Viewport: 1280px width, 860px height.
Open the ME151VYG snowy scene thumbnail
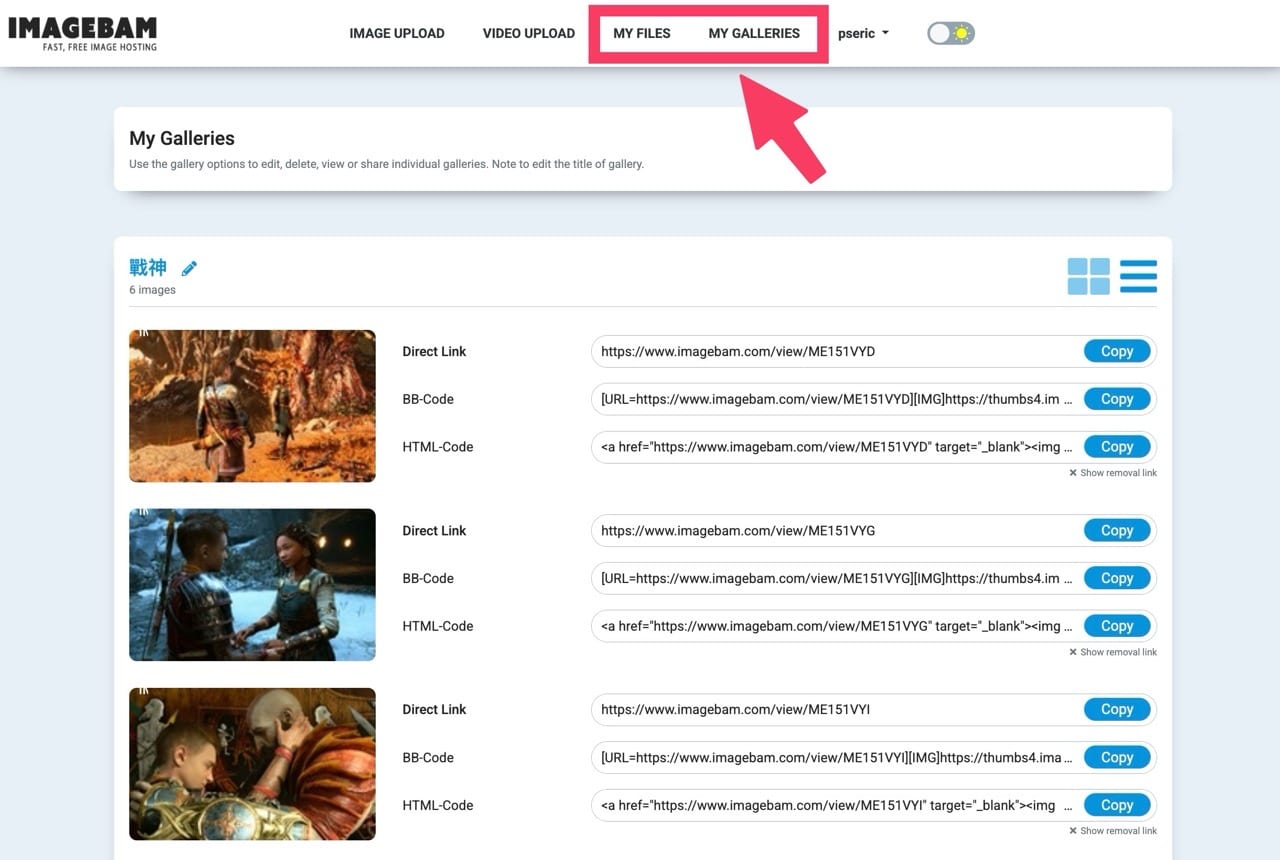(x=252, y=585)
